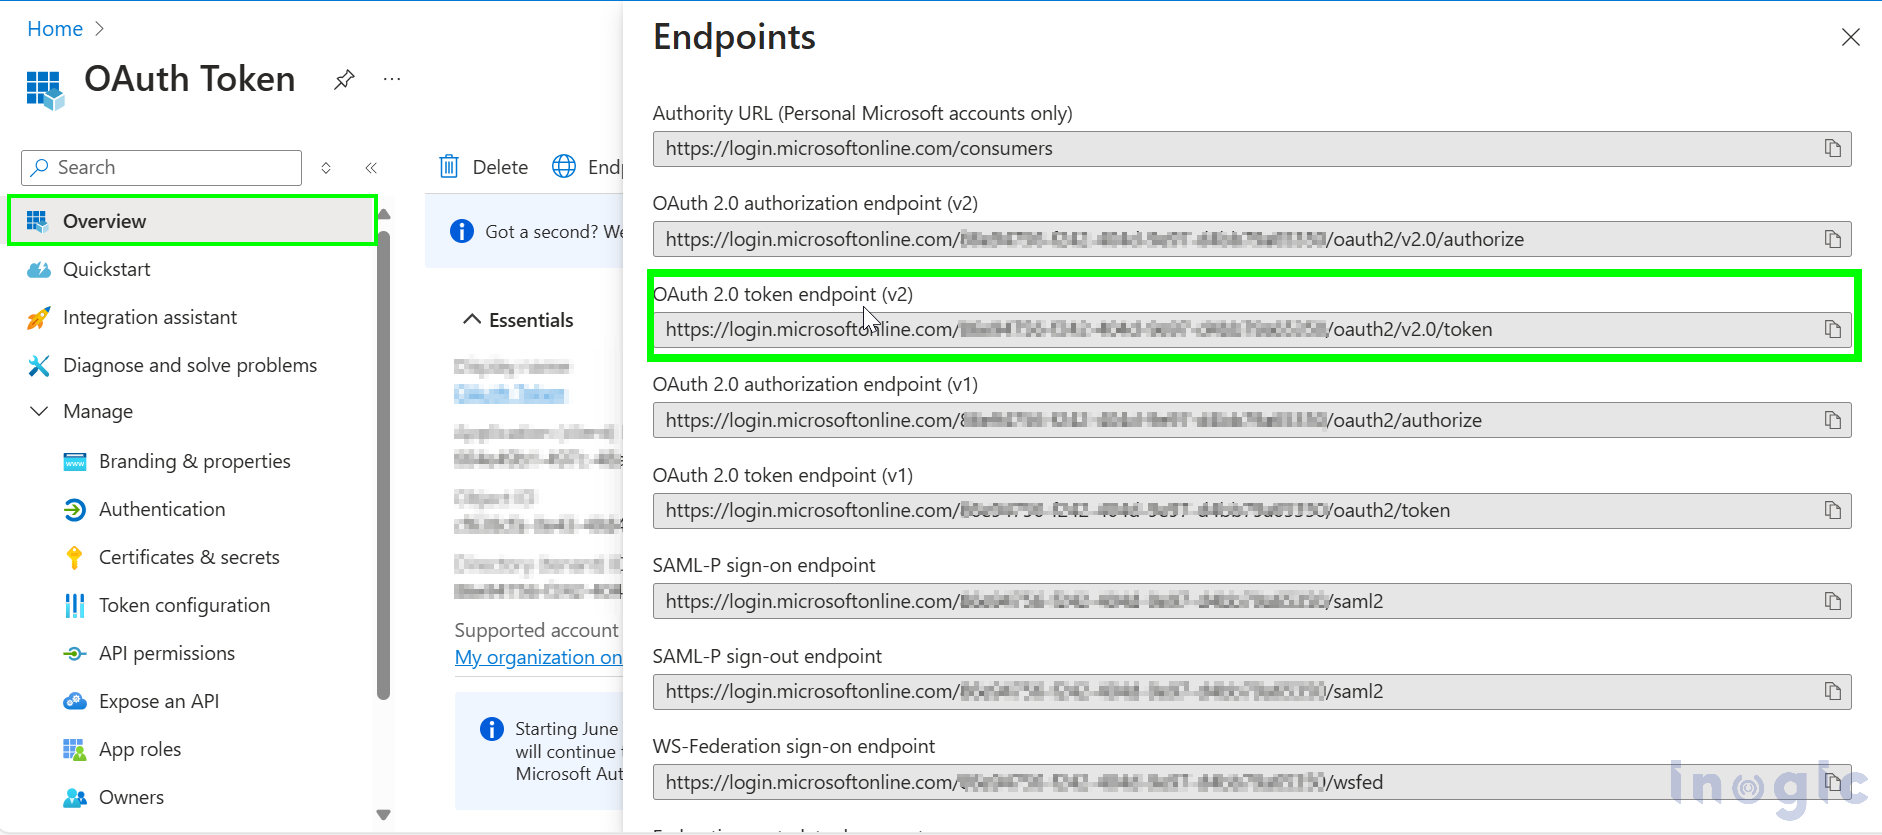Click in the sidebar Search box
The image size is (1882, 835).
click(161, 168)
